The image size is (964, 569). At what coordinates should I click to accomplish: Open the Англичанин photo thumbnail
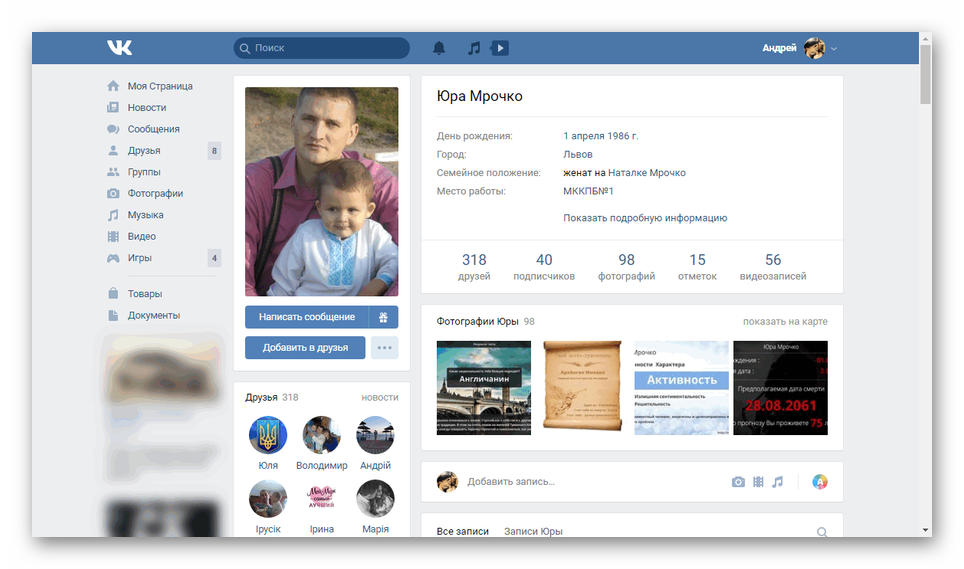(x=484, y=387)
